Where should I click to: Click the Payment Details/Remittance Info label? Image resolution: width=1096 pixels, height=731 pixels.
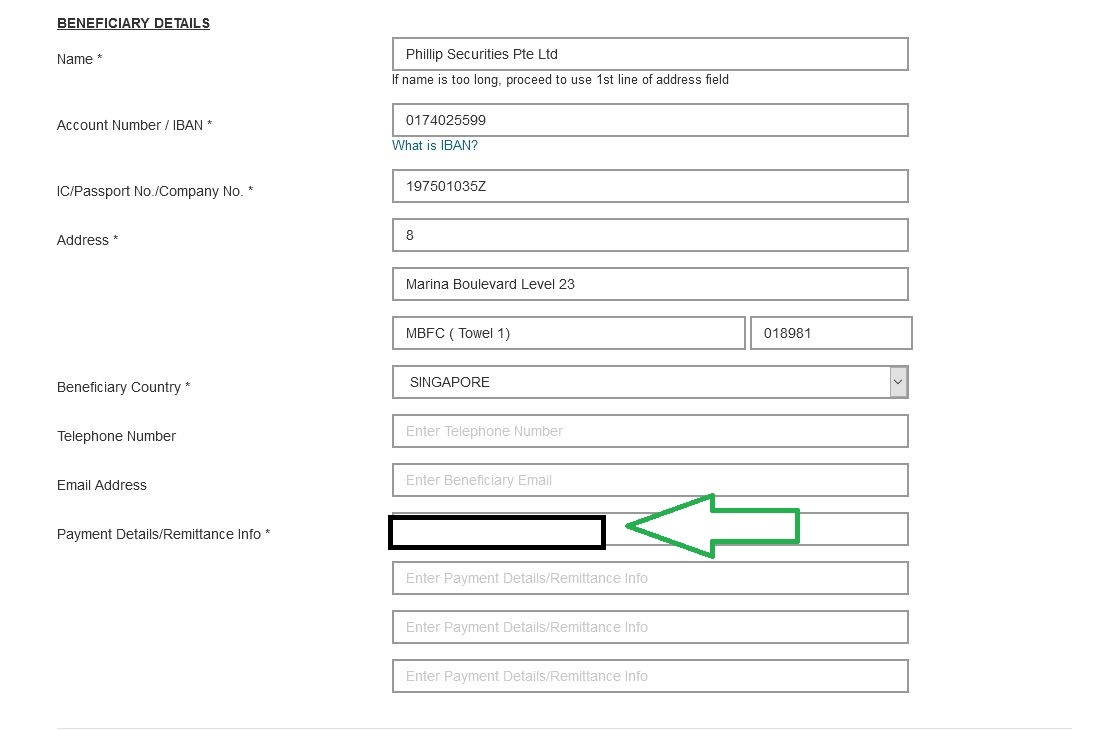pos(163,534)
